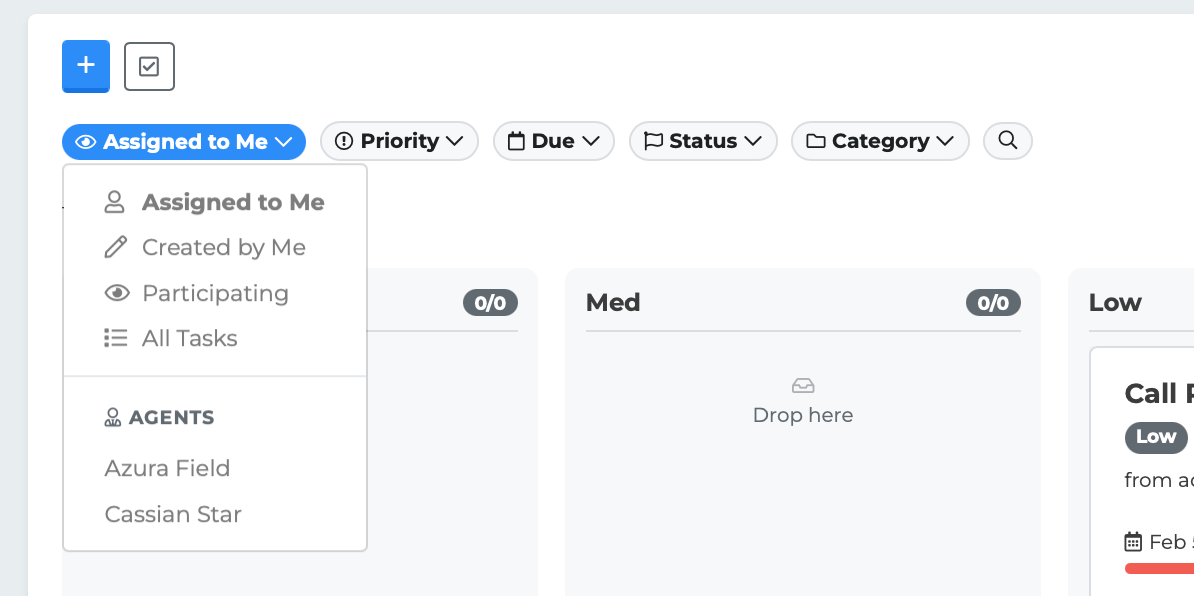Open the Due date filter dropdown
Screen dimensions: 1194x596
point(553,141)
